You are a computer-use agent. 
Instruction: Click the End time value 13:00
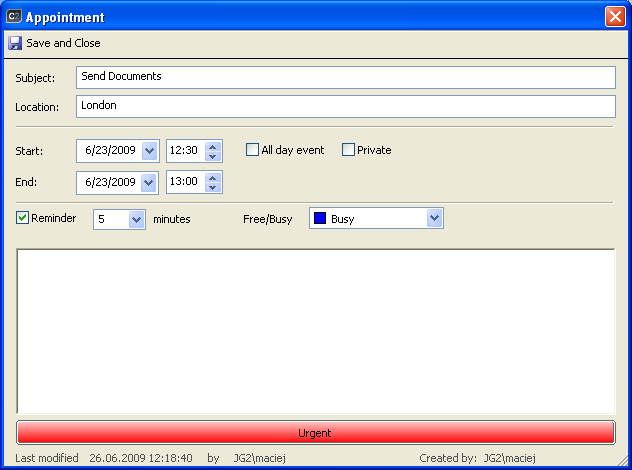click(184, 181)
